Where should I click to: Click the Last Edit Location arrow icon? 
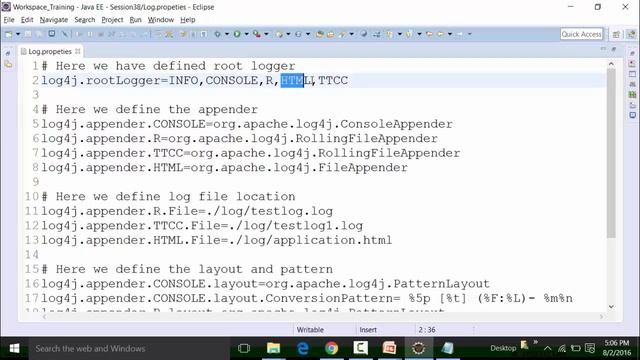429,34
